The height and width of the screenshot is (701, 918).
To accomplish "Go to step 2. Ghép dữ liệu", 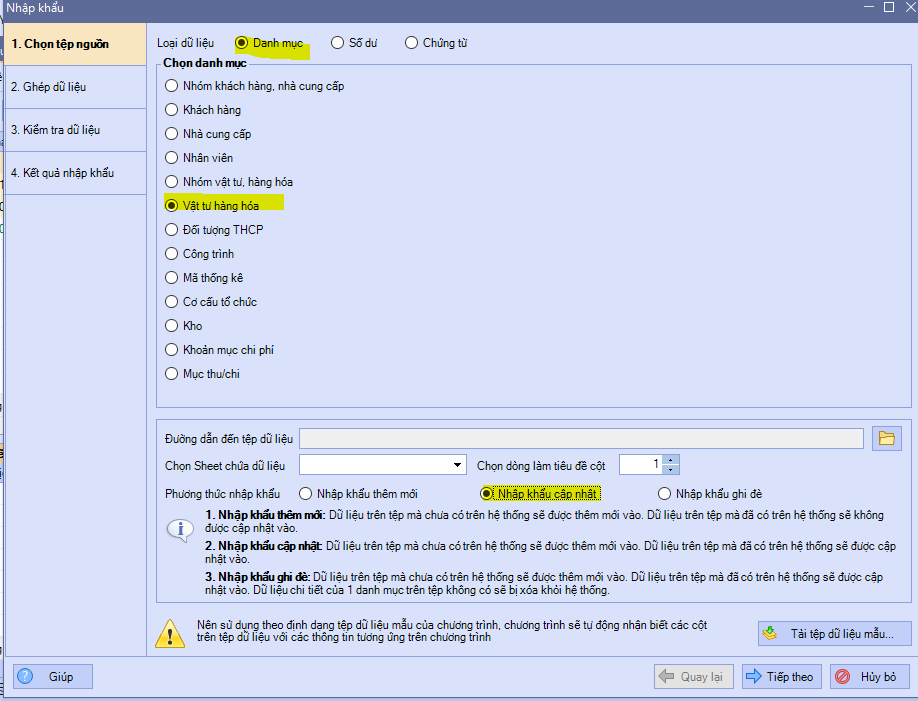I will pos(74,87).
